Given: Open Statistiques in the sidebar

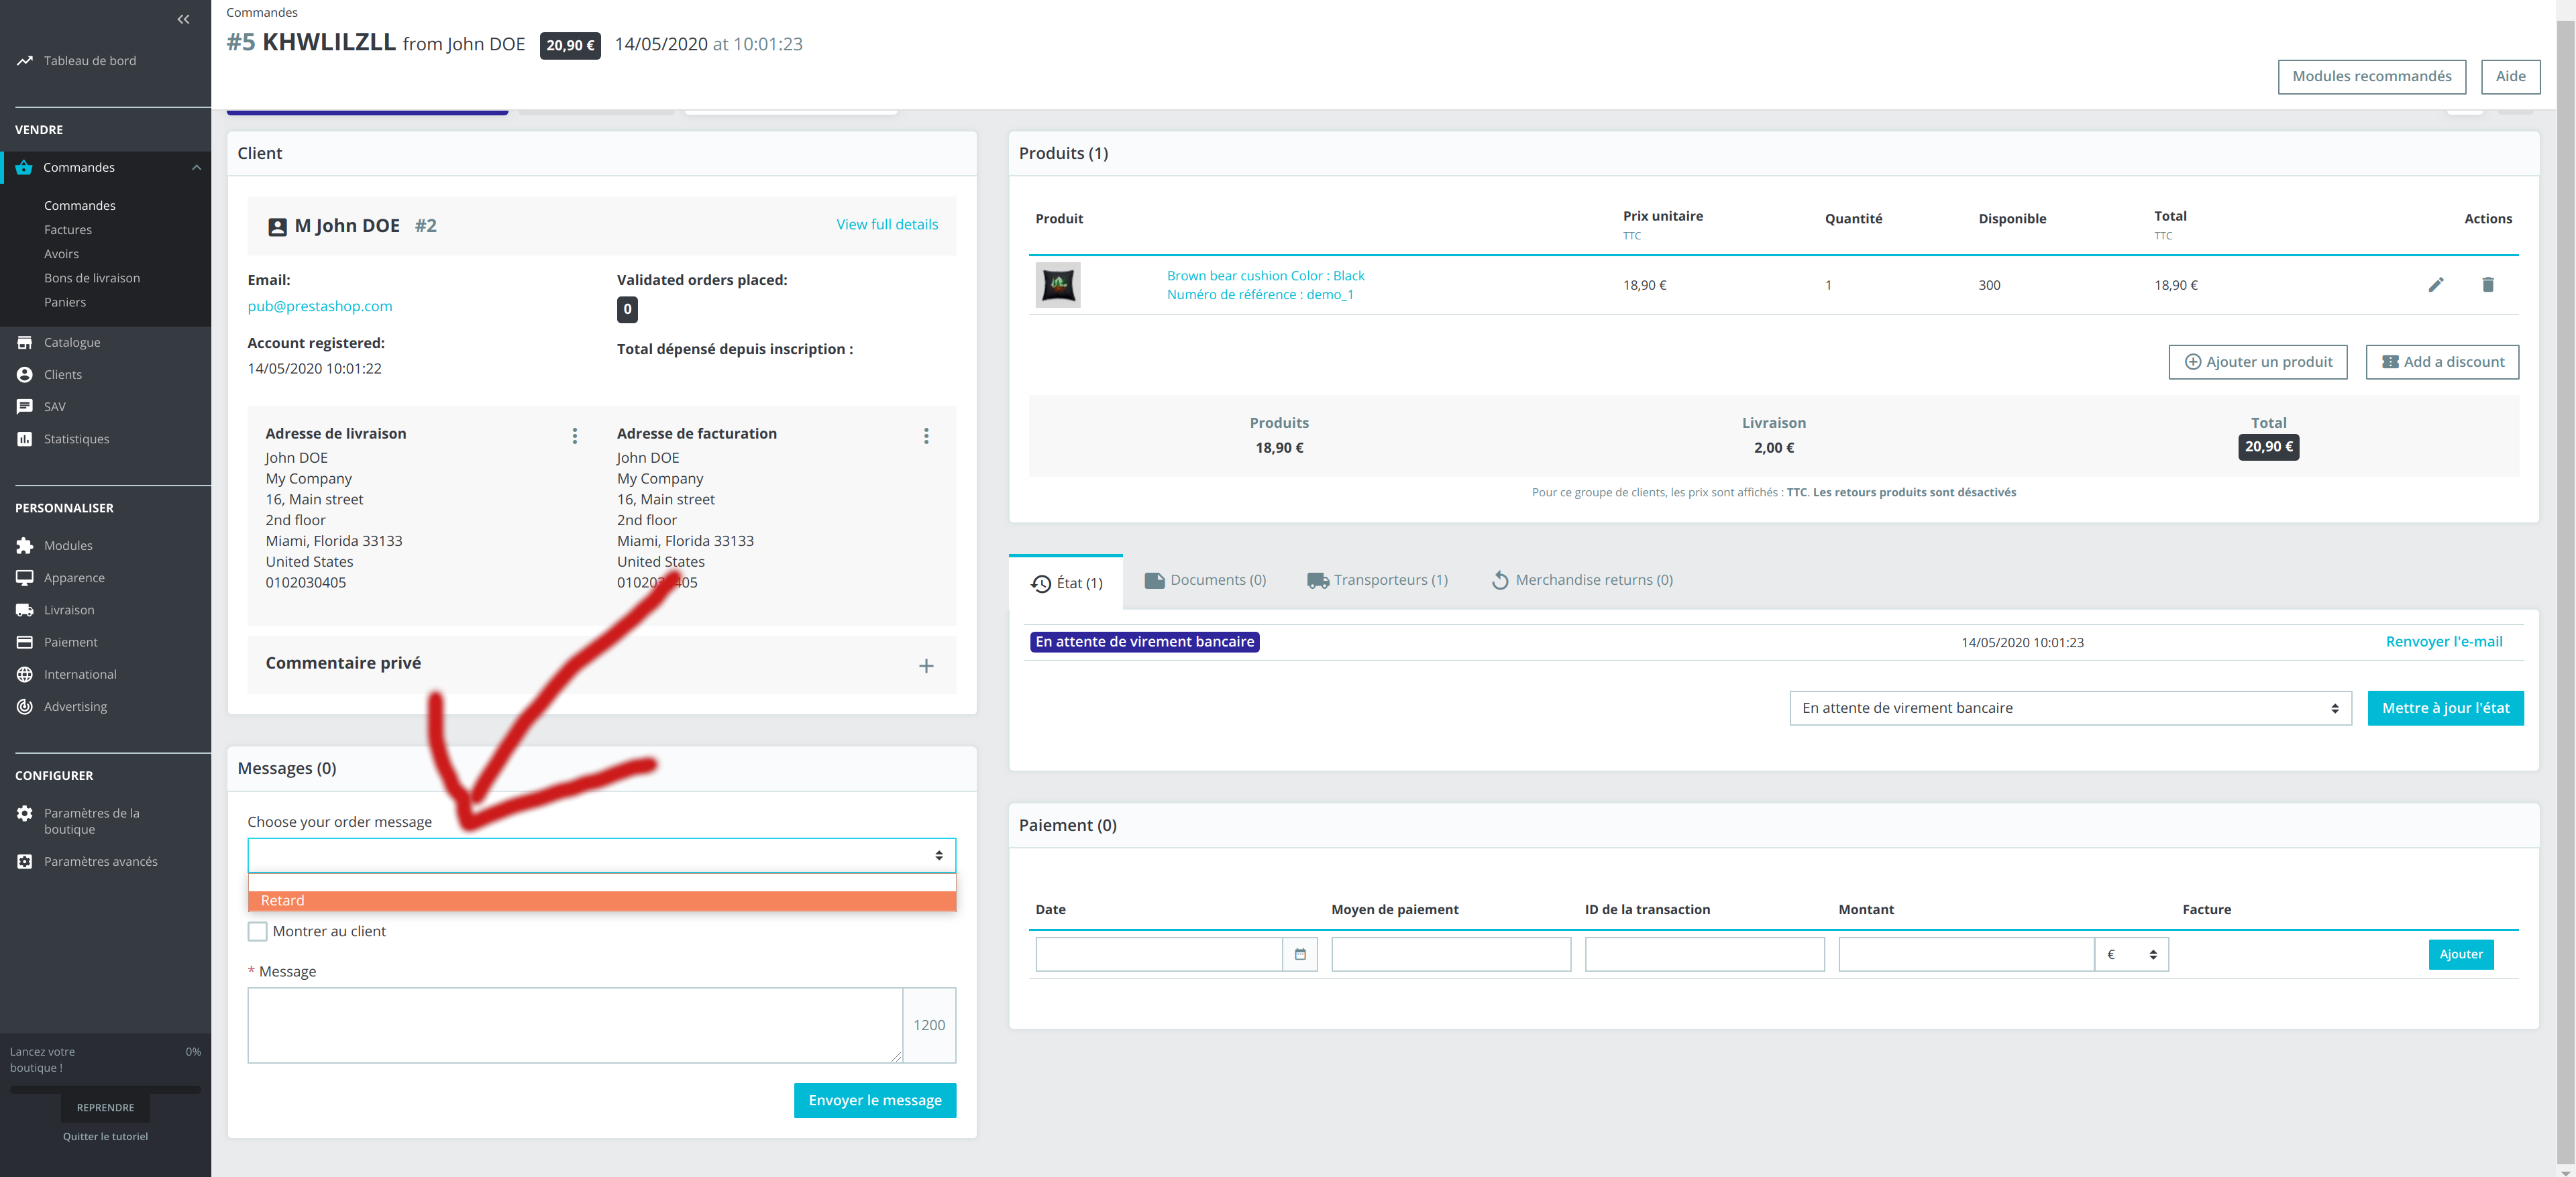Looking at the screenshot, I should tap(76, 439).
